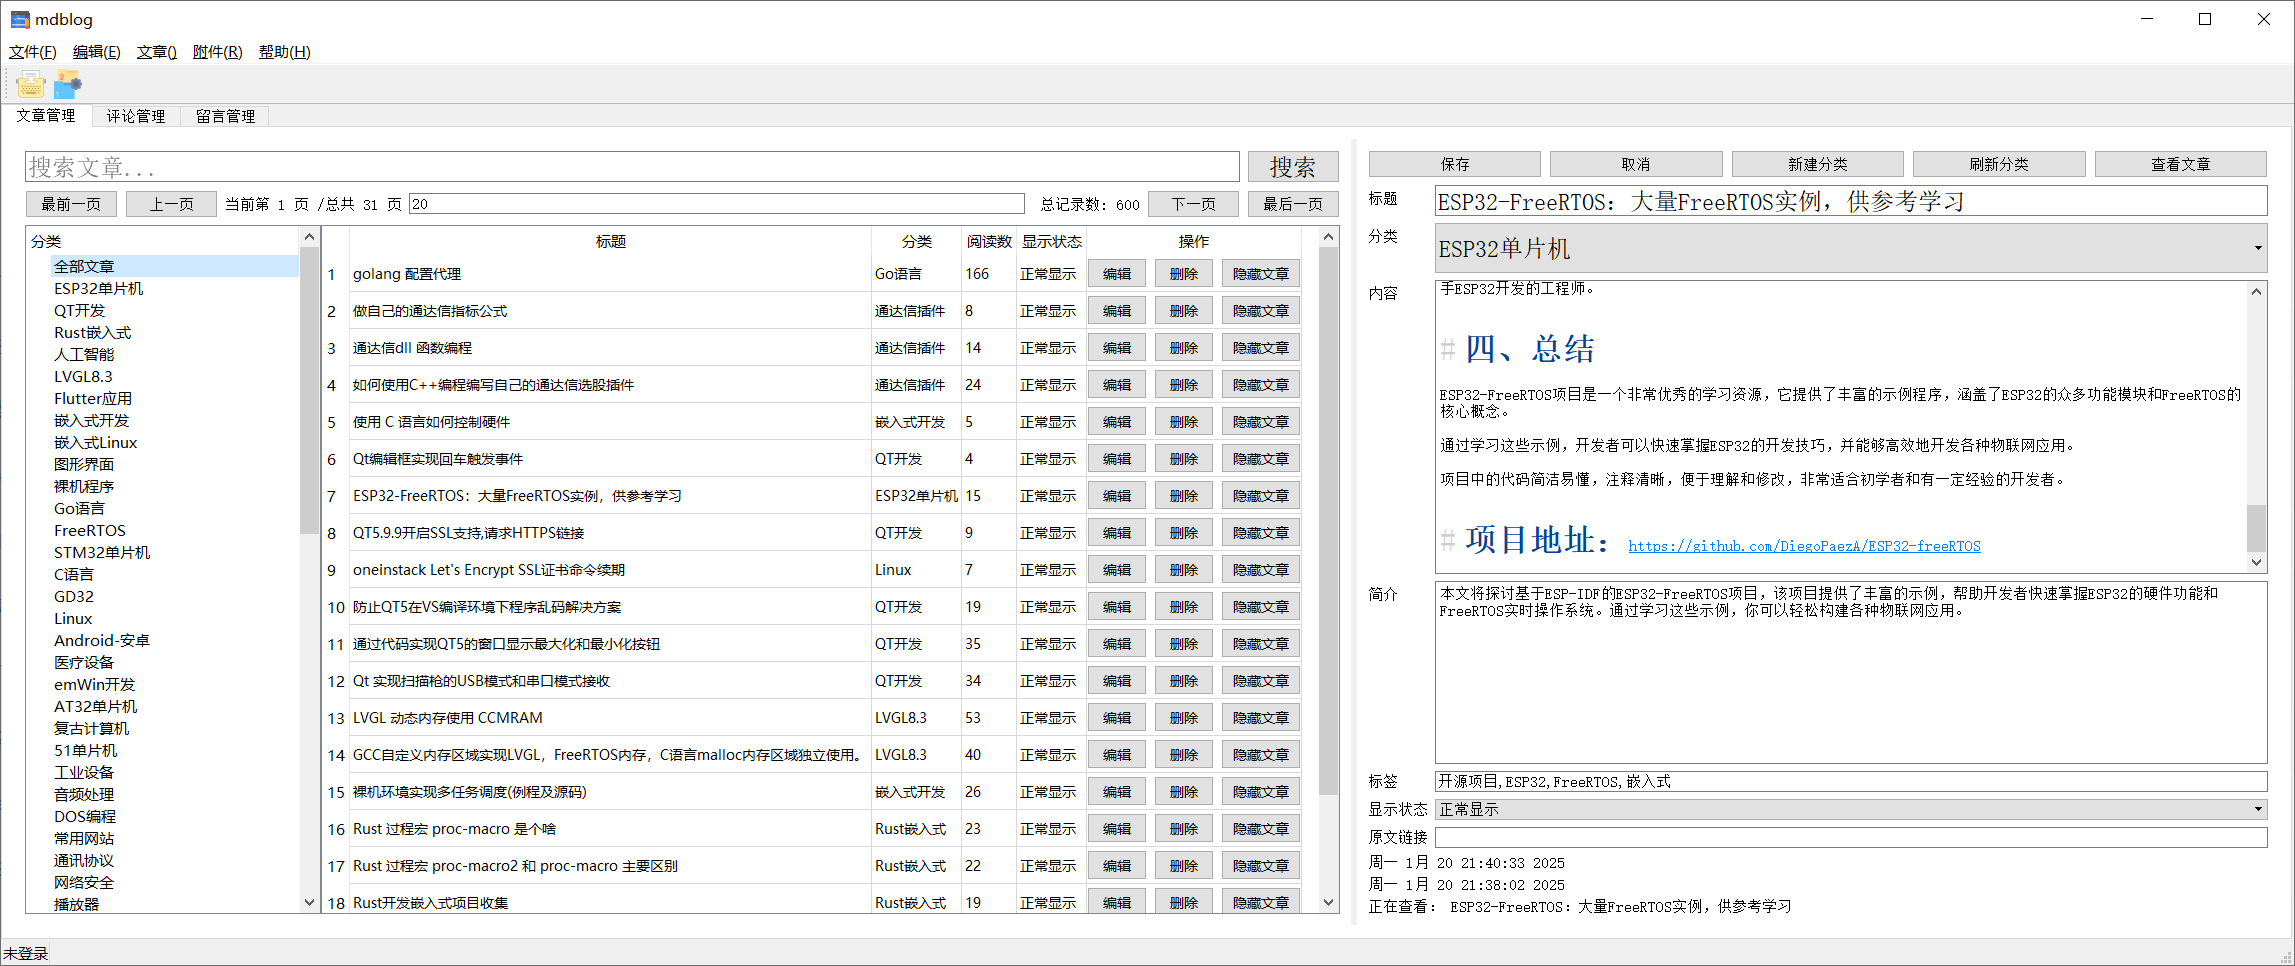Edit the 通达信dll 函数编程 article
Image resolution: width=2295 pixels, height=966 pixels.
[1117, 348]
